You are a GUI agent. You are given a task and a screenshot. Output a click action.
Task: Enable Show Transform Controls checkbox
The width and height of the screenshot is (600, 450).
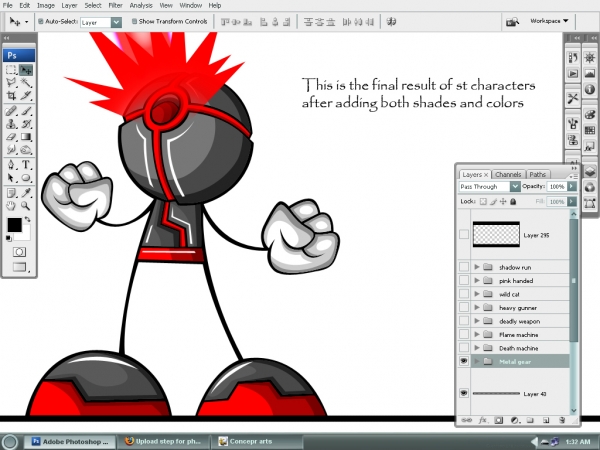tap(134, 21)
